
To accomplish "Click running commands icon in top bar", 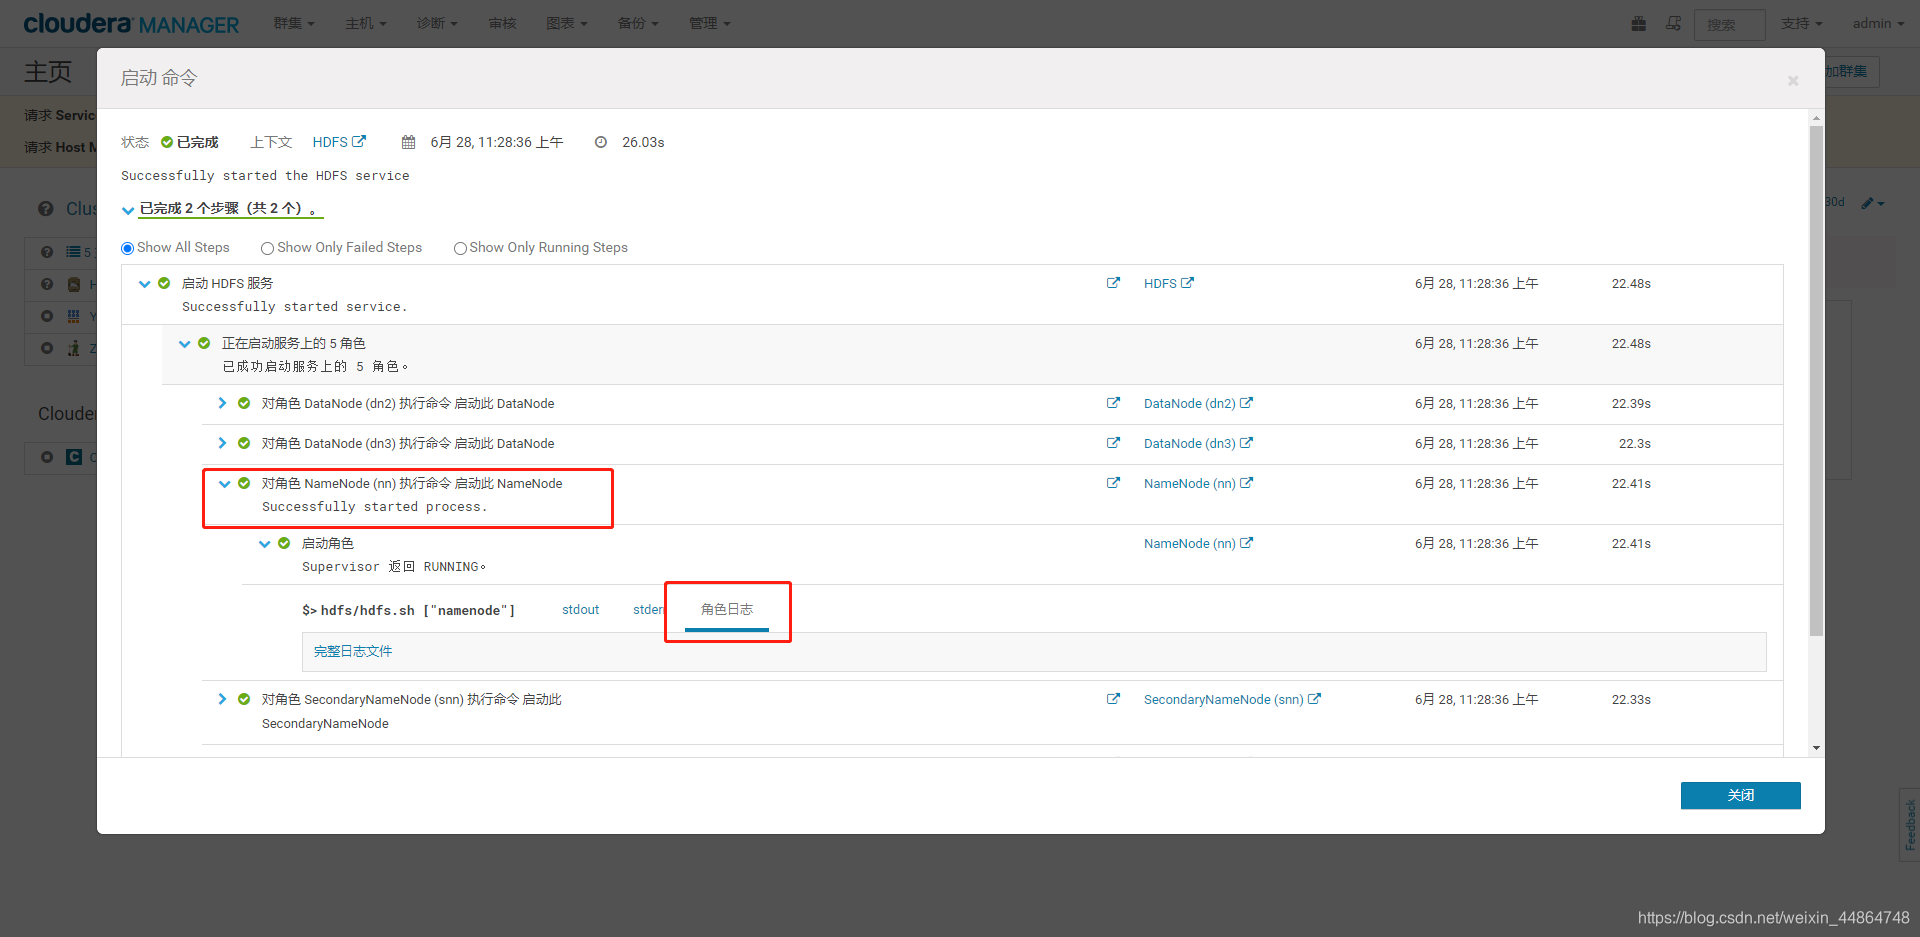I will (1673, 23).
